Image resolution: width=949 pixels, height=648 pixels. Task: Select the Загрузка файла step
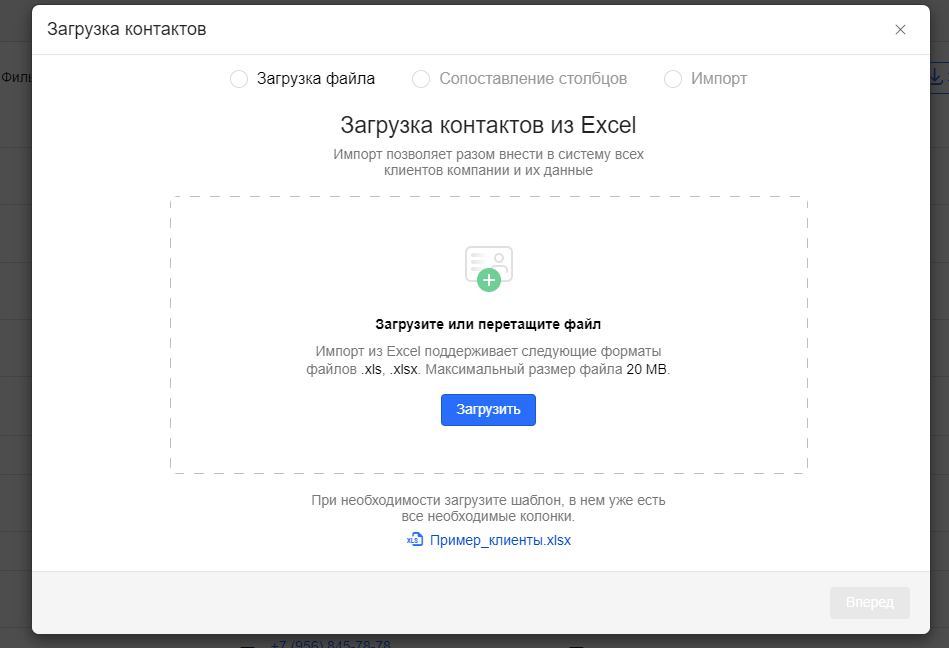coord(303,79)
